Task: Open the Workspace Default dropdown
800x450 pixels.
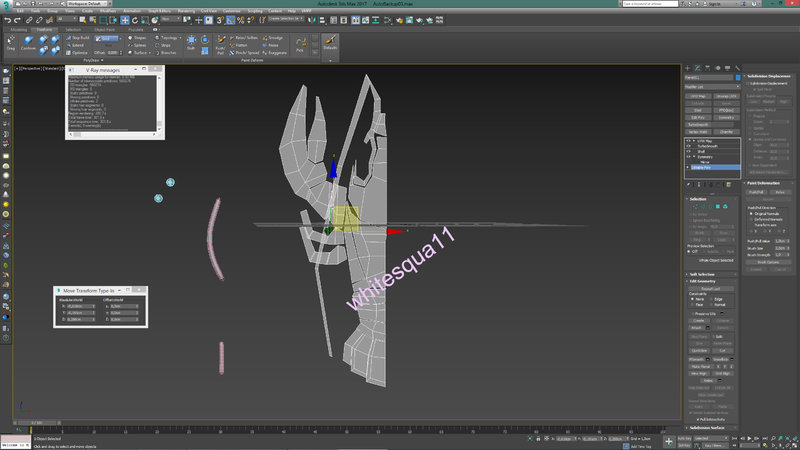Action: pos(87,4)
